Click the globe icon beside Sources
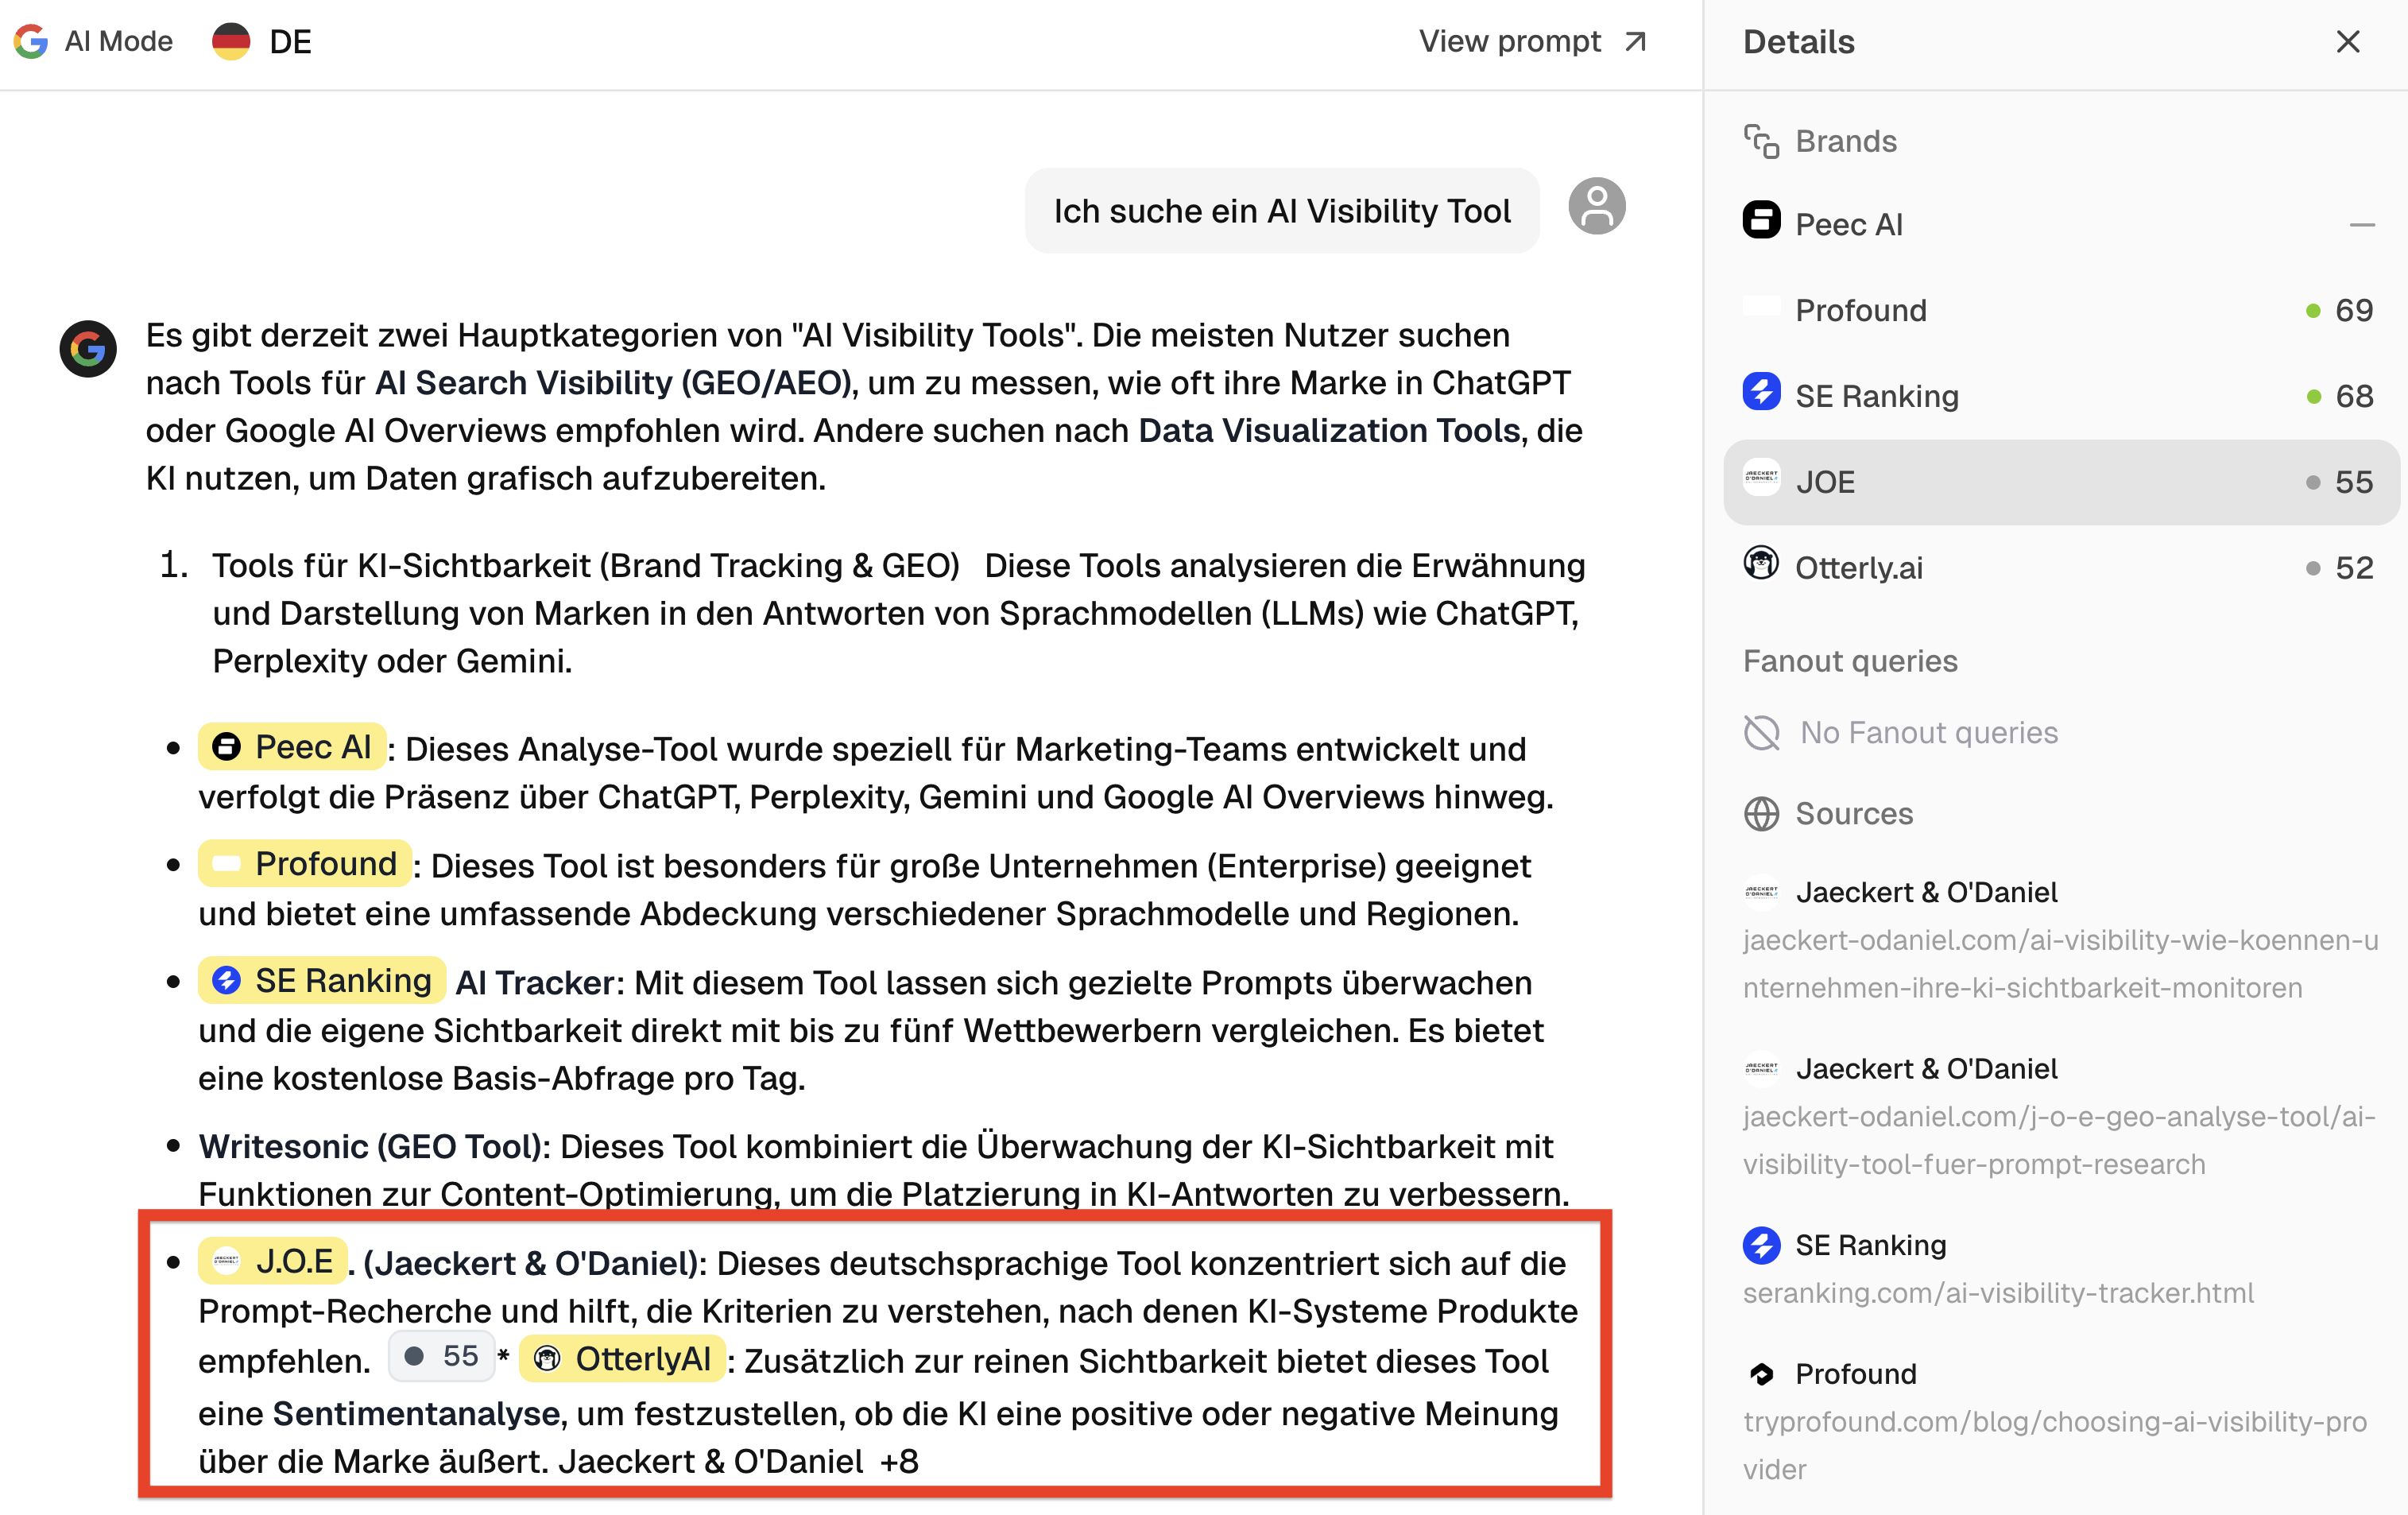Screen dimensions: 2408x1515 1761,814
